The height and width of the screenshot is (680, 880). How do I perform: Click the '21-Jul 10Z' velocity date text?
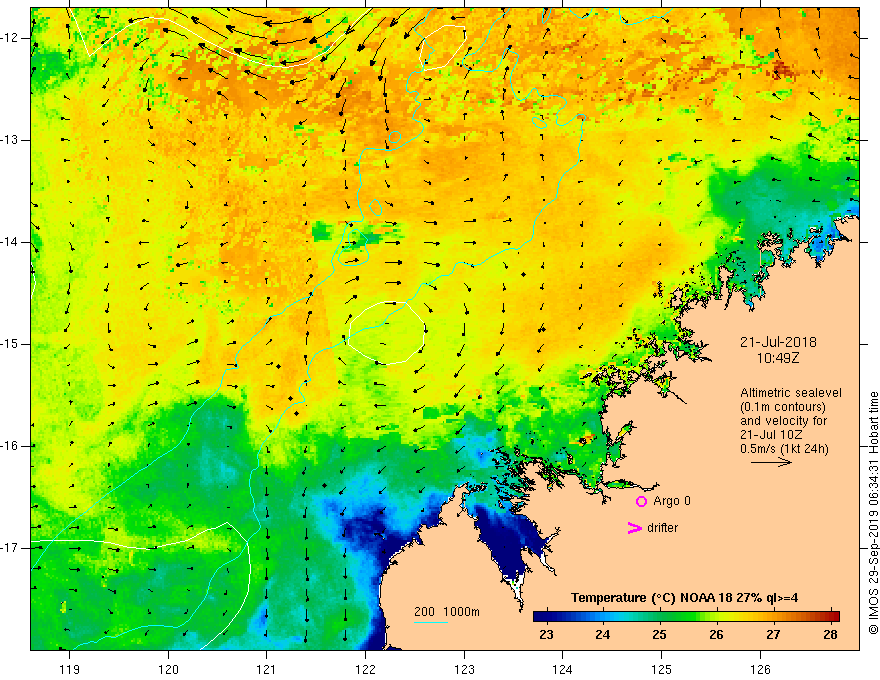click(771, 435)
